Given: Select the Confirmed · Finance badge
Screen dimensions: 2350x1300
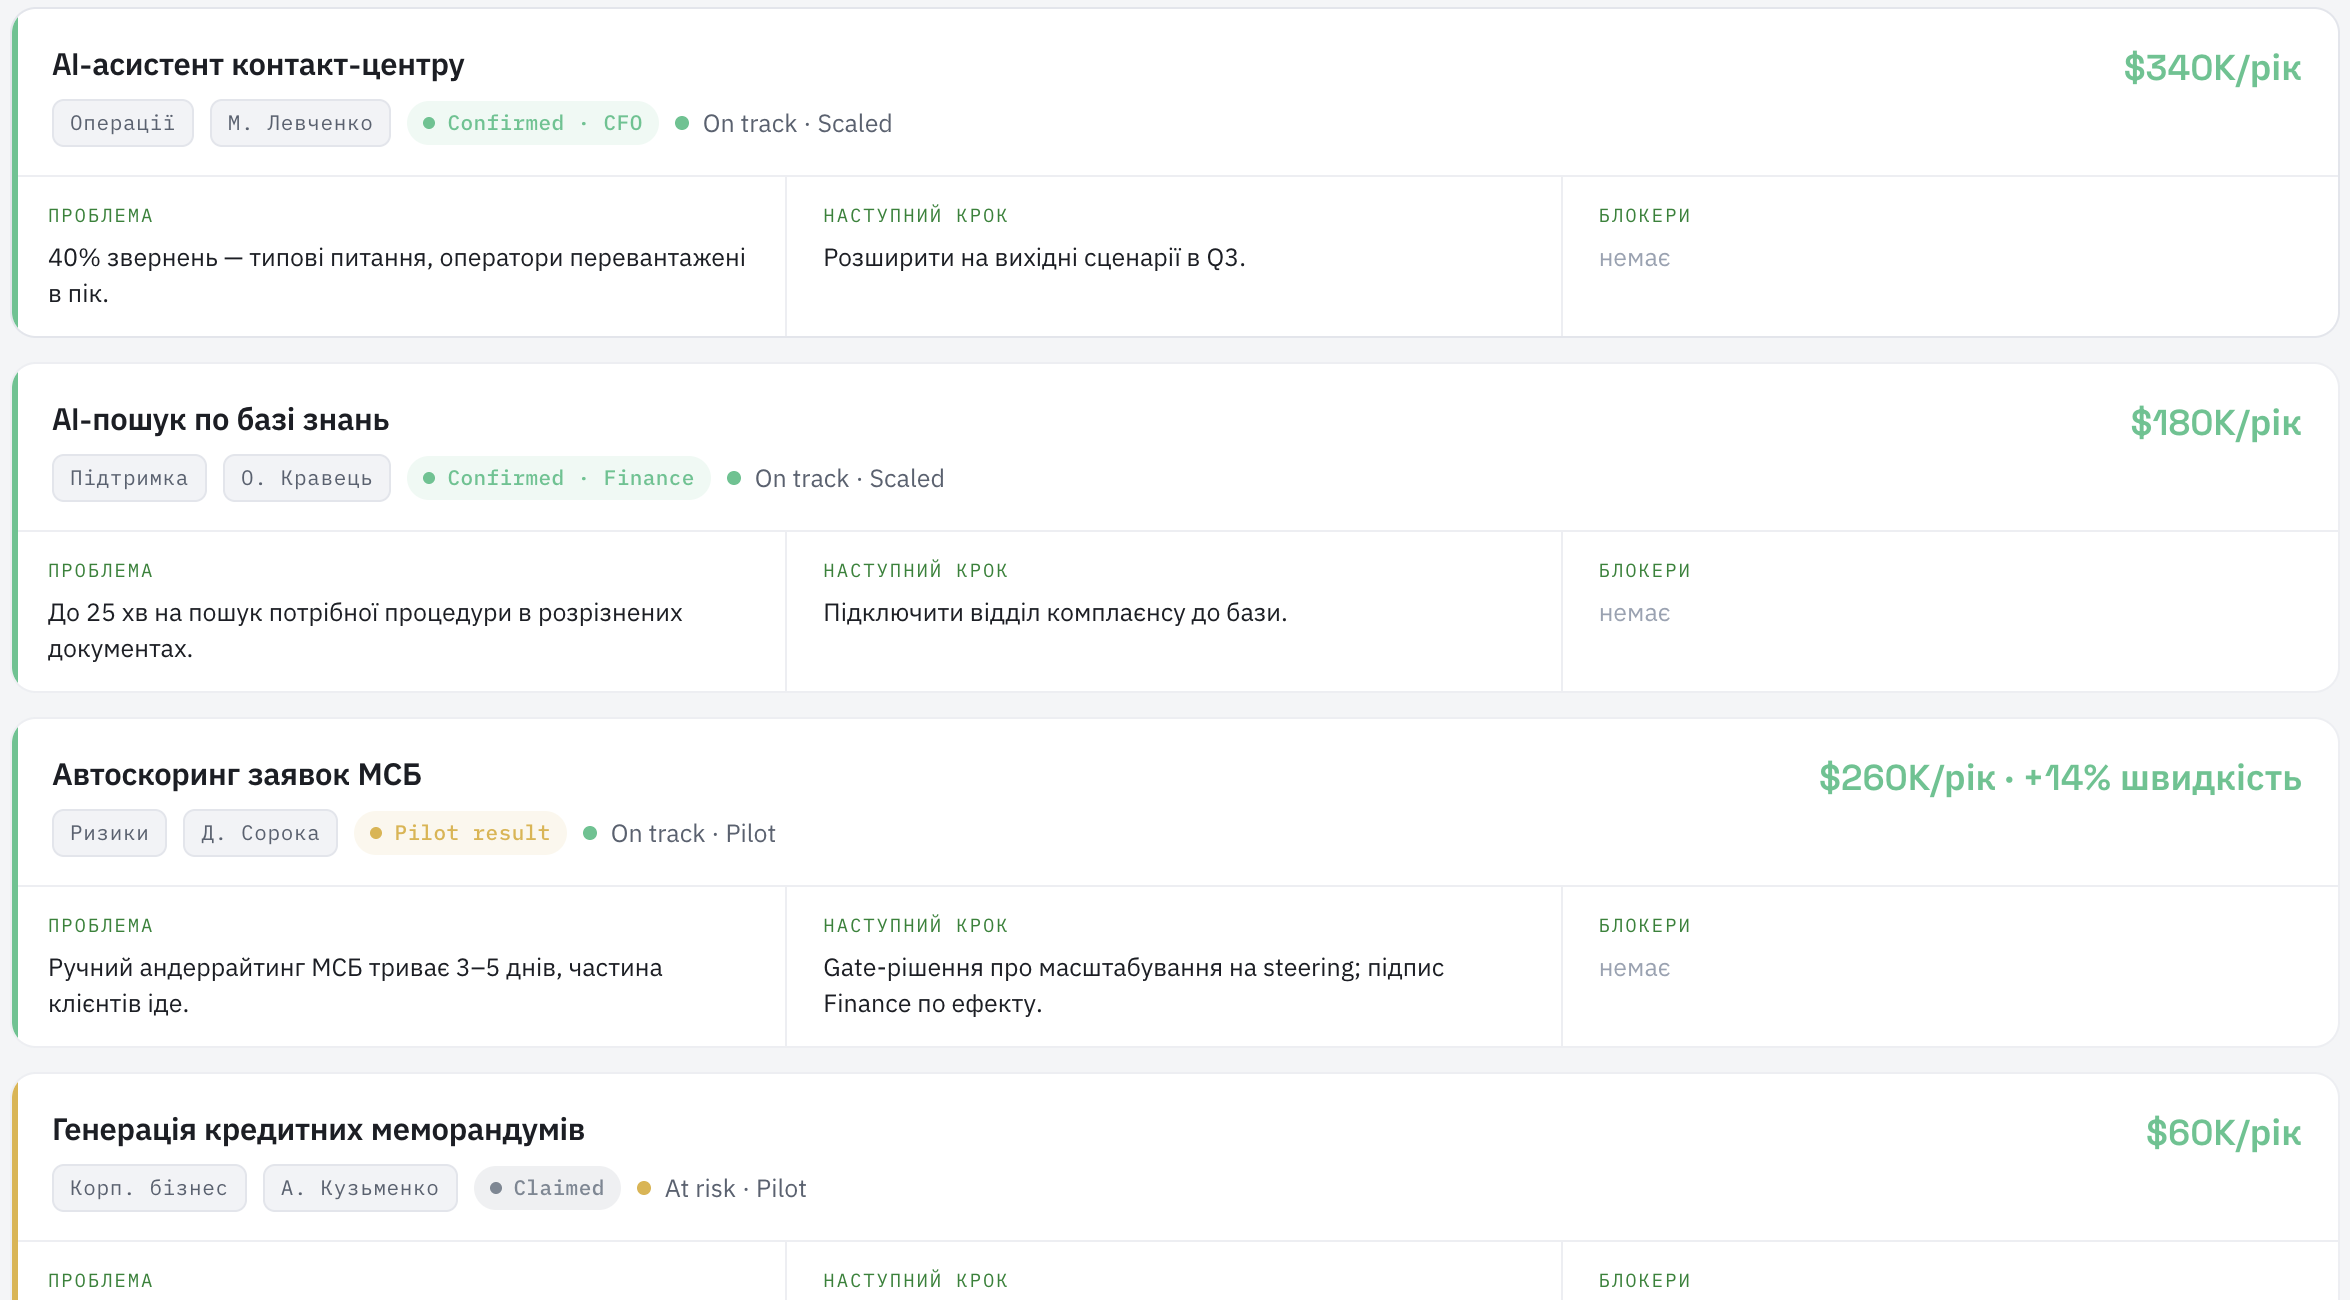Looking at the screenshot, I should click(x=558, y=478).
